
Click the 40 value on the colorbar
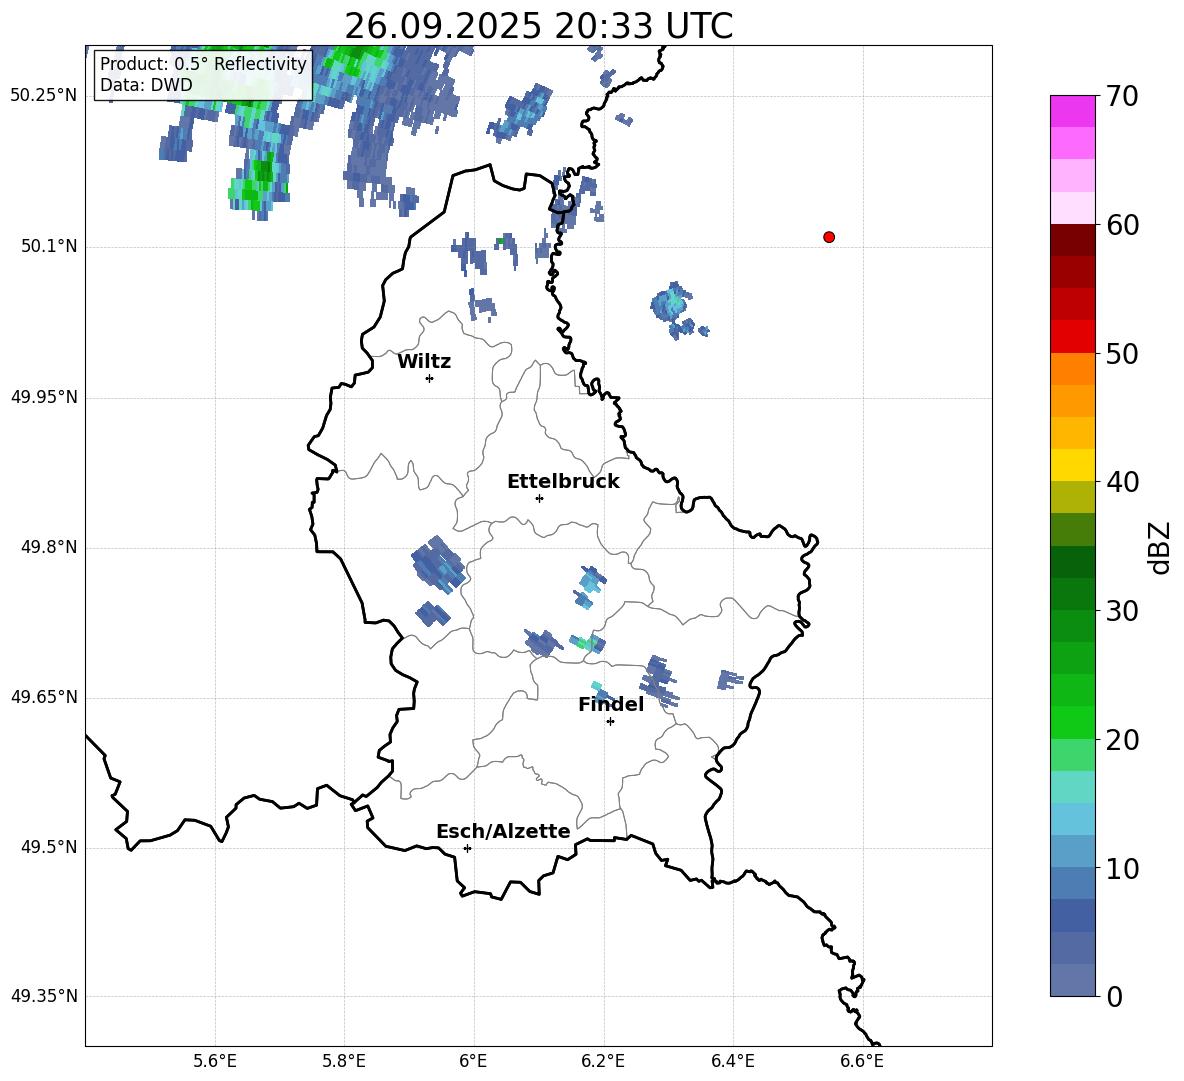[x=1121, y=482]
